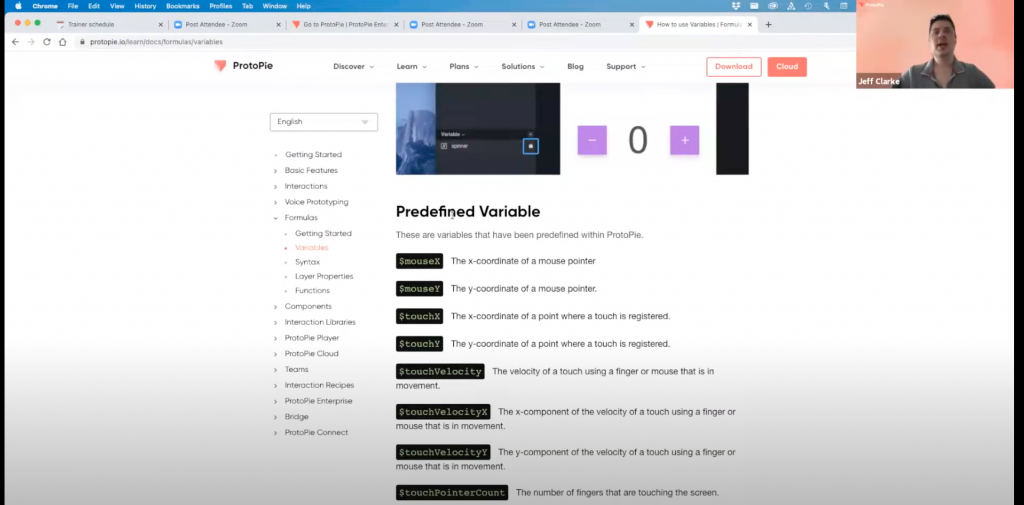
Task: Reload the page with refresh icon
Action: pyautogui.click(x=47, y=42)
